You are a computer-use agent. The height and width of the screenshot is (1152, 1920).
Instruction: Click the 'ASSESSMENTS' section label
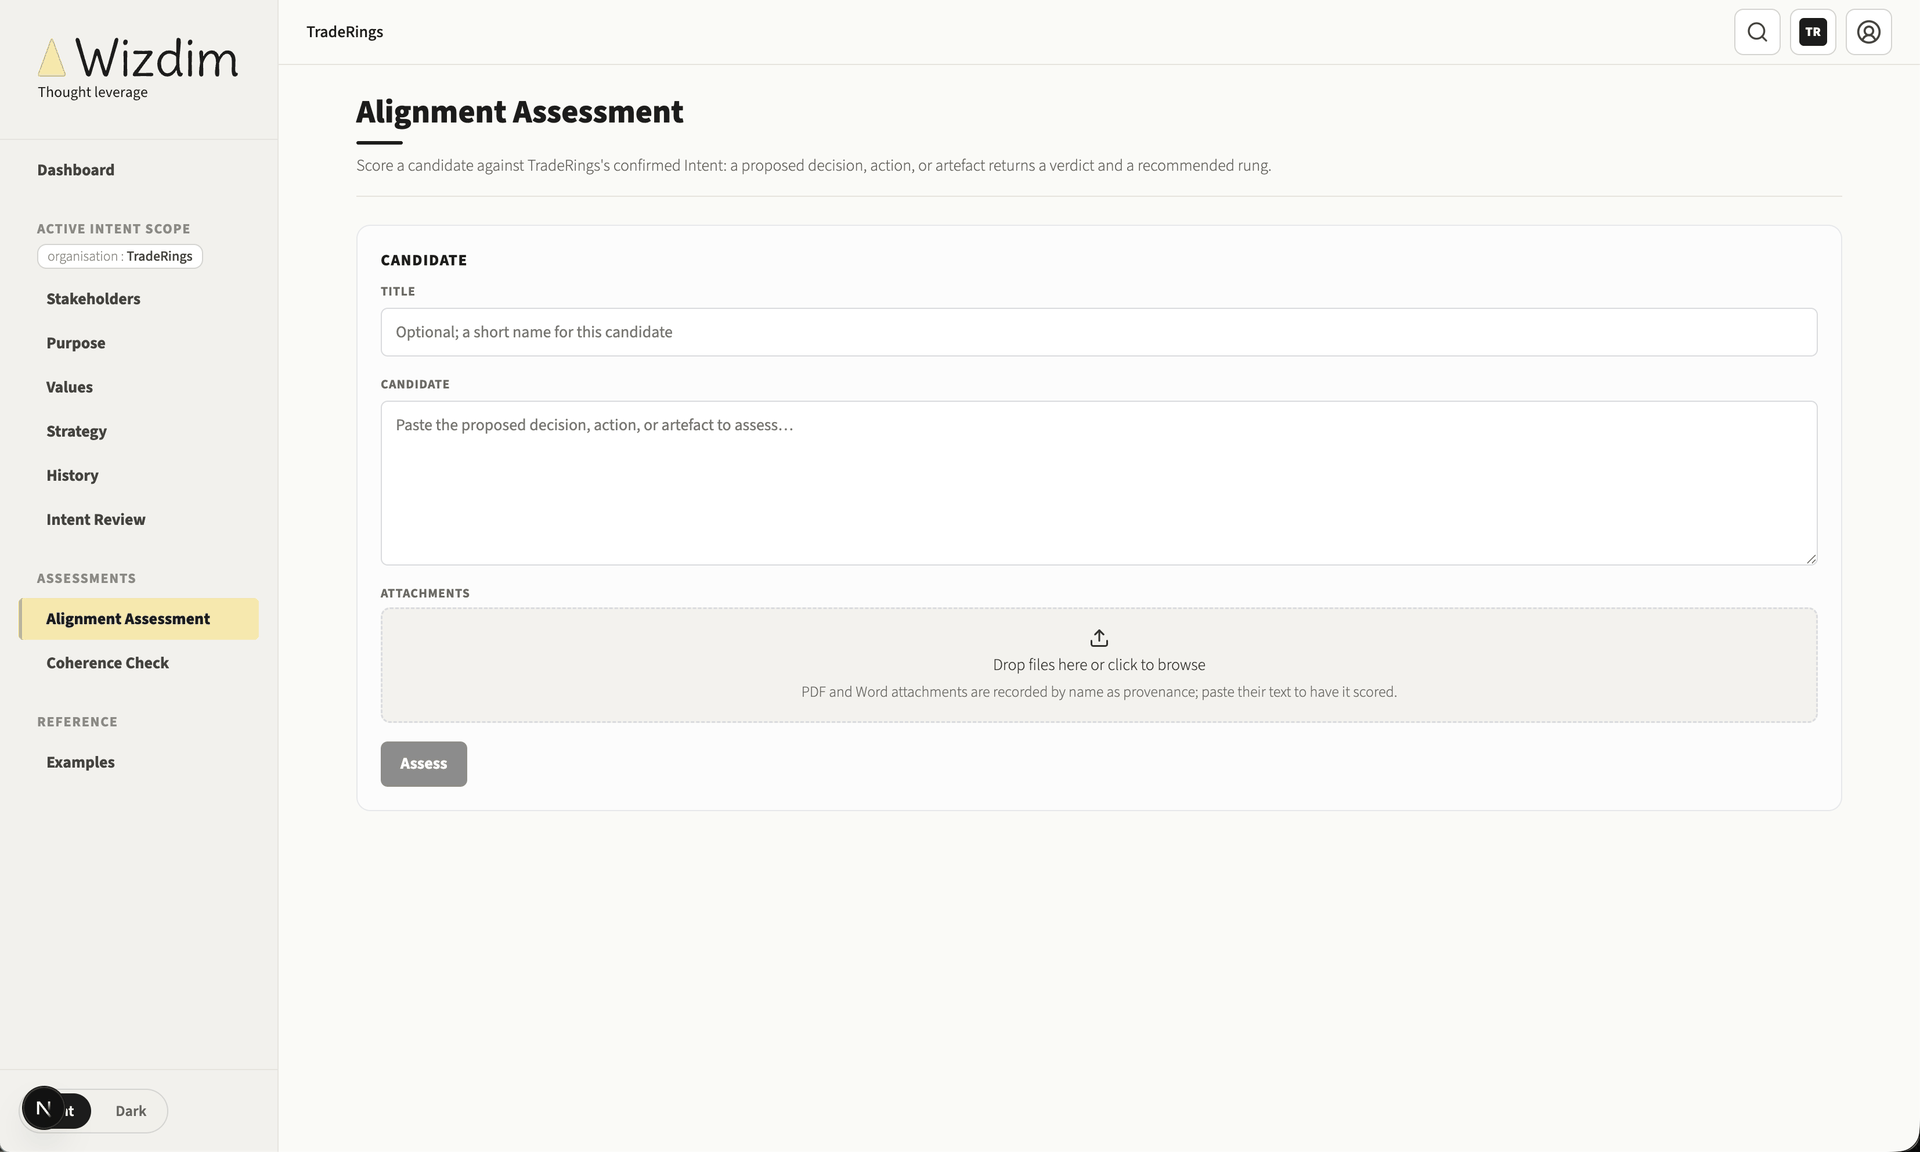86,578
